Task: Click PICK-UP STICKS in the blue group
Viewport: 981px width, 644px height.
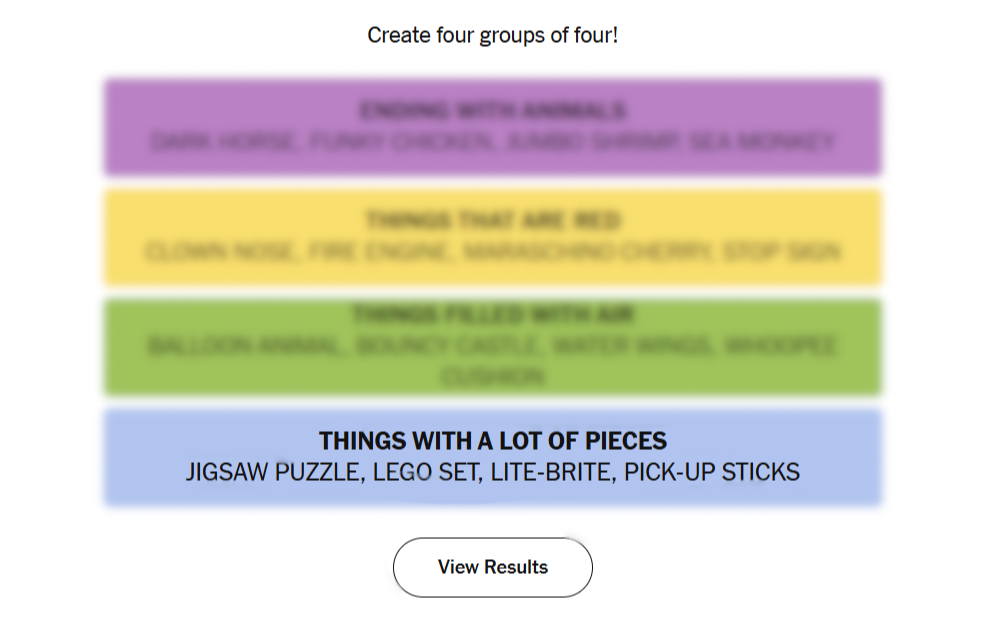Action: (712, 472)
